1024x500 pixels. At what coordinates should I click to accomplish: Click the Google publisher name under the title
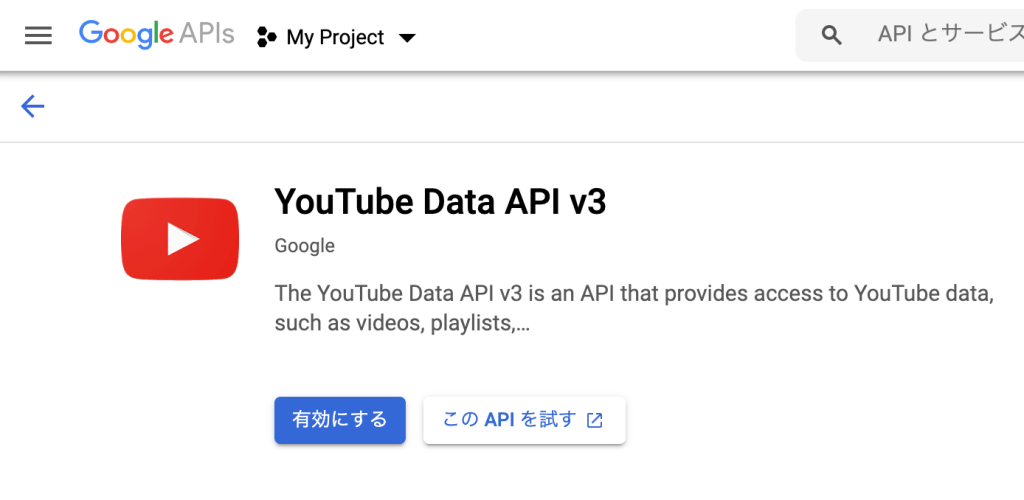304,246
